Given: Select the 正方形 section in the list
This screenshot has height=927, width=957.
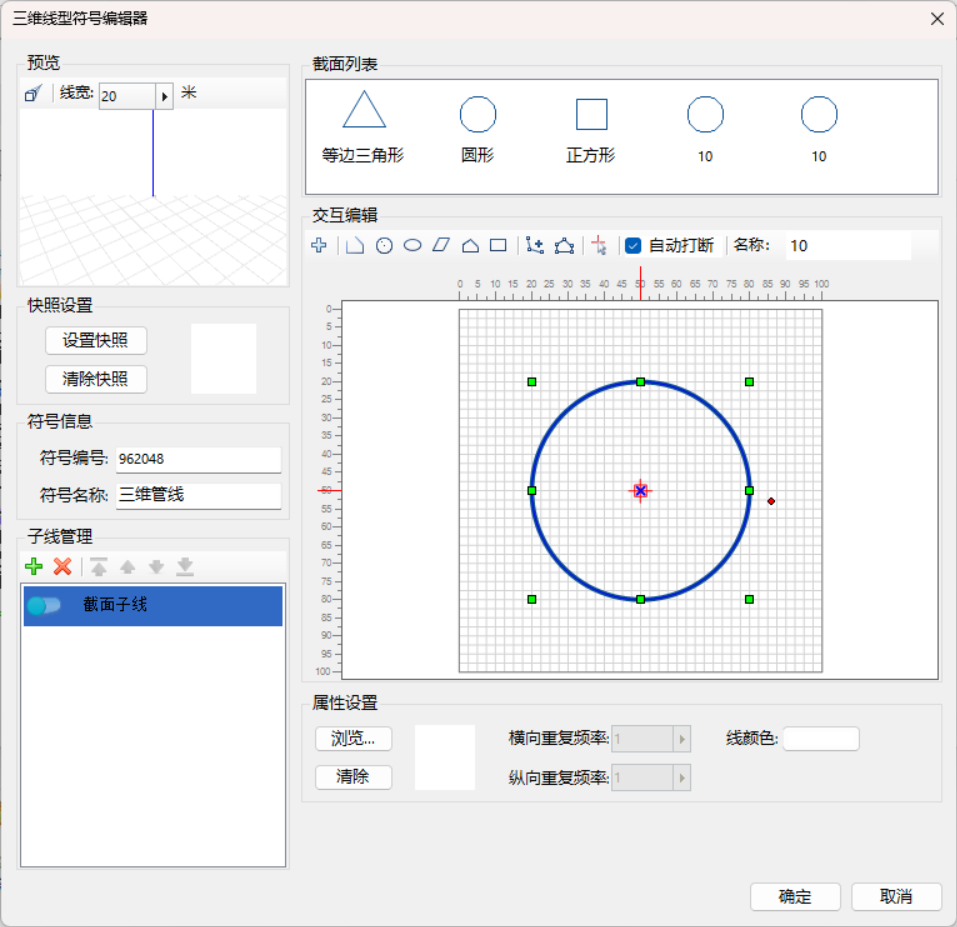Looking at the screenshot, I should (591, 125).
